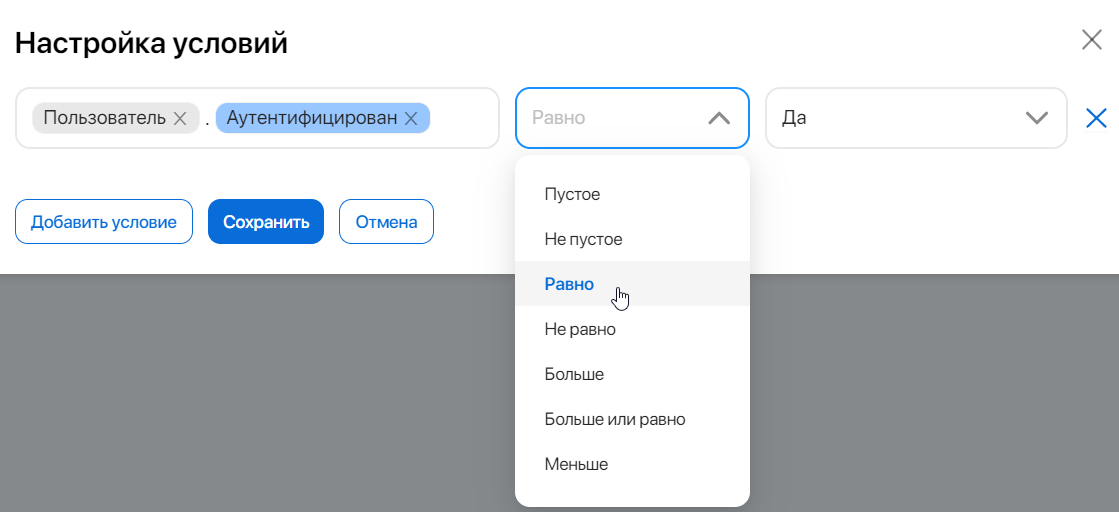Pick Меньше from the operator list
This screenshot has width=1119, height=512.
576,464
